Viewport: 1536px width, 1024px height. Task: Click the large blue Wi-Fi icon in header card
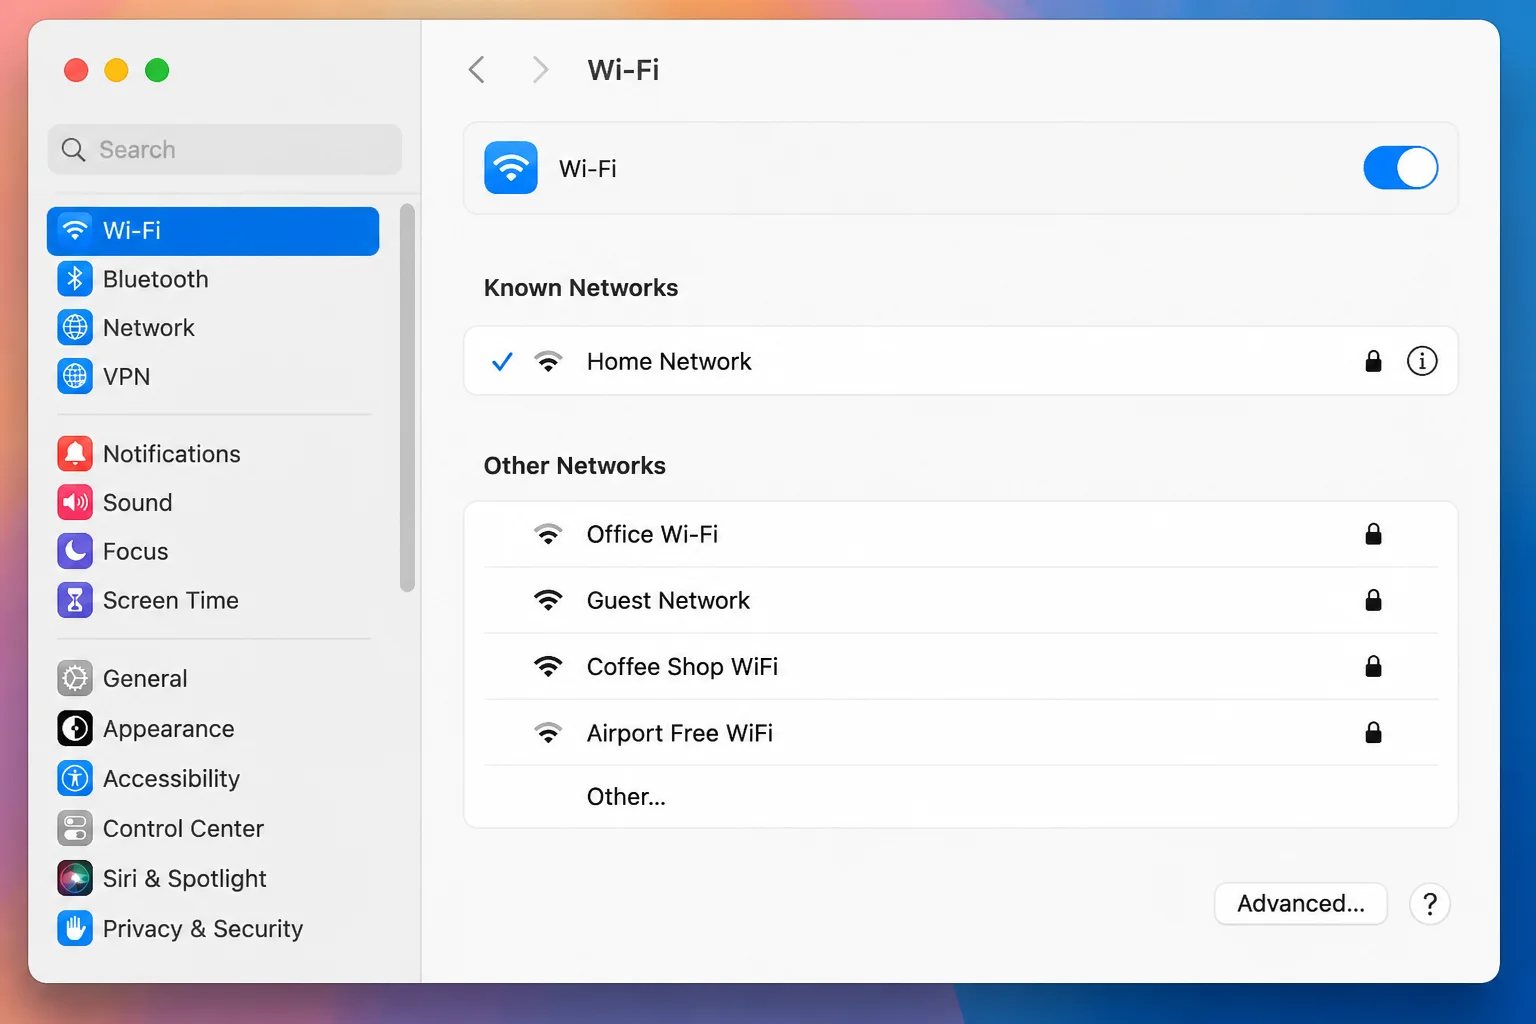click(x=511, y=168)
